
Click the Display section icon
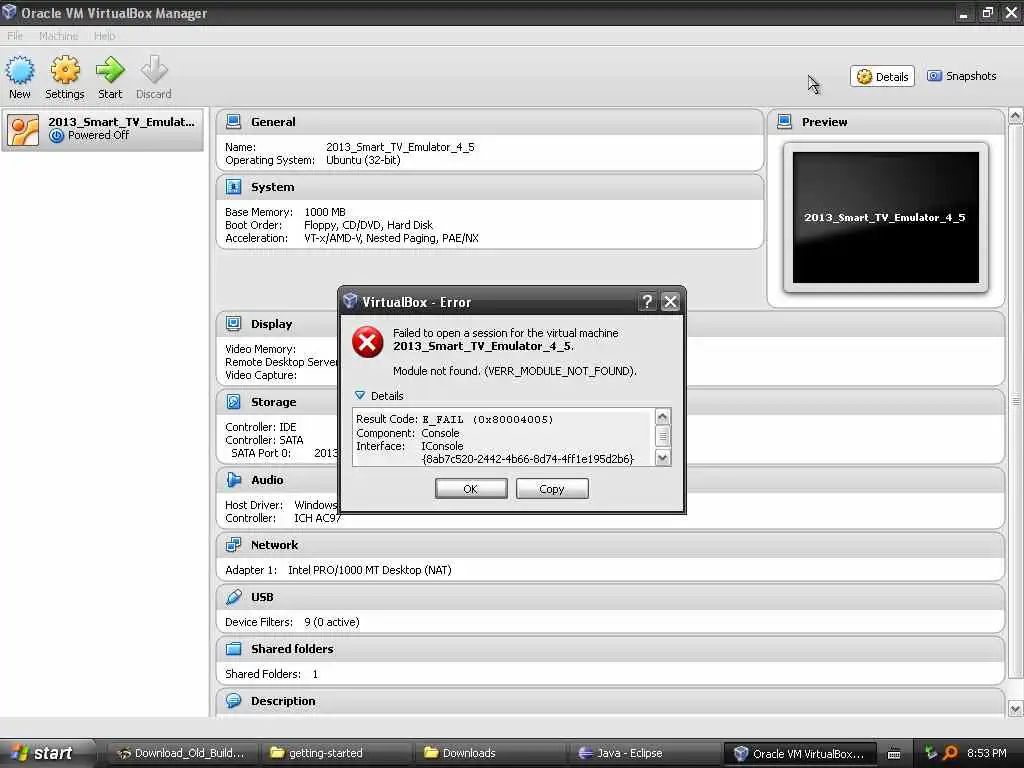tap(233, 323)
